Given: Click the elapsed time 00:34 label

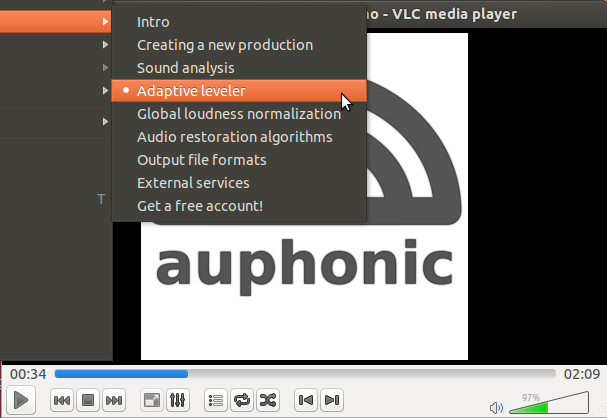Looking at the screenshot, I should pos(28,374).
